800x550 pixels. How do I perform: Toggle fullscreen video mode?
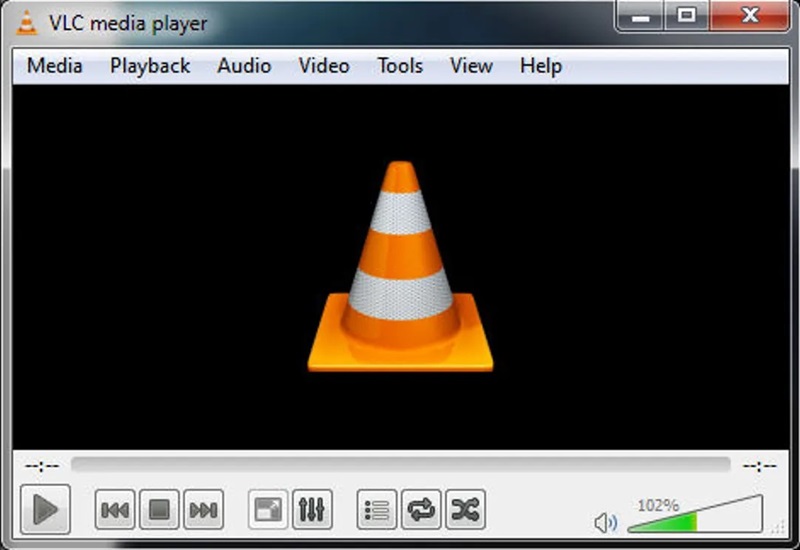pyautogui.click(x=268, y=509)
